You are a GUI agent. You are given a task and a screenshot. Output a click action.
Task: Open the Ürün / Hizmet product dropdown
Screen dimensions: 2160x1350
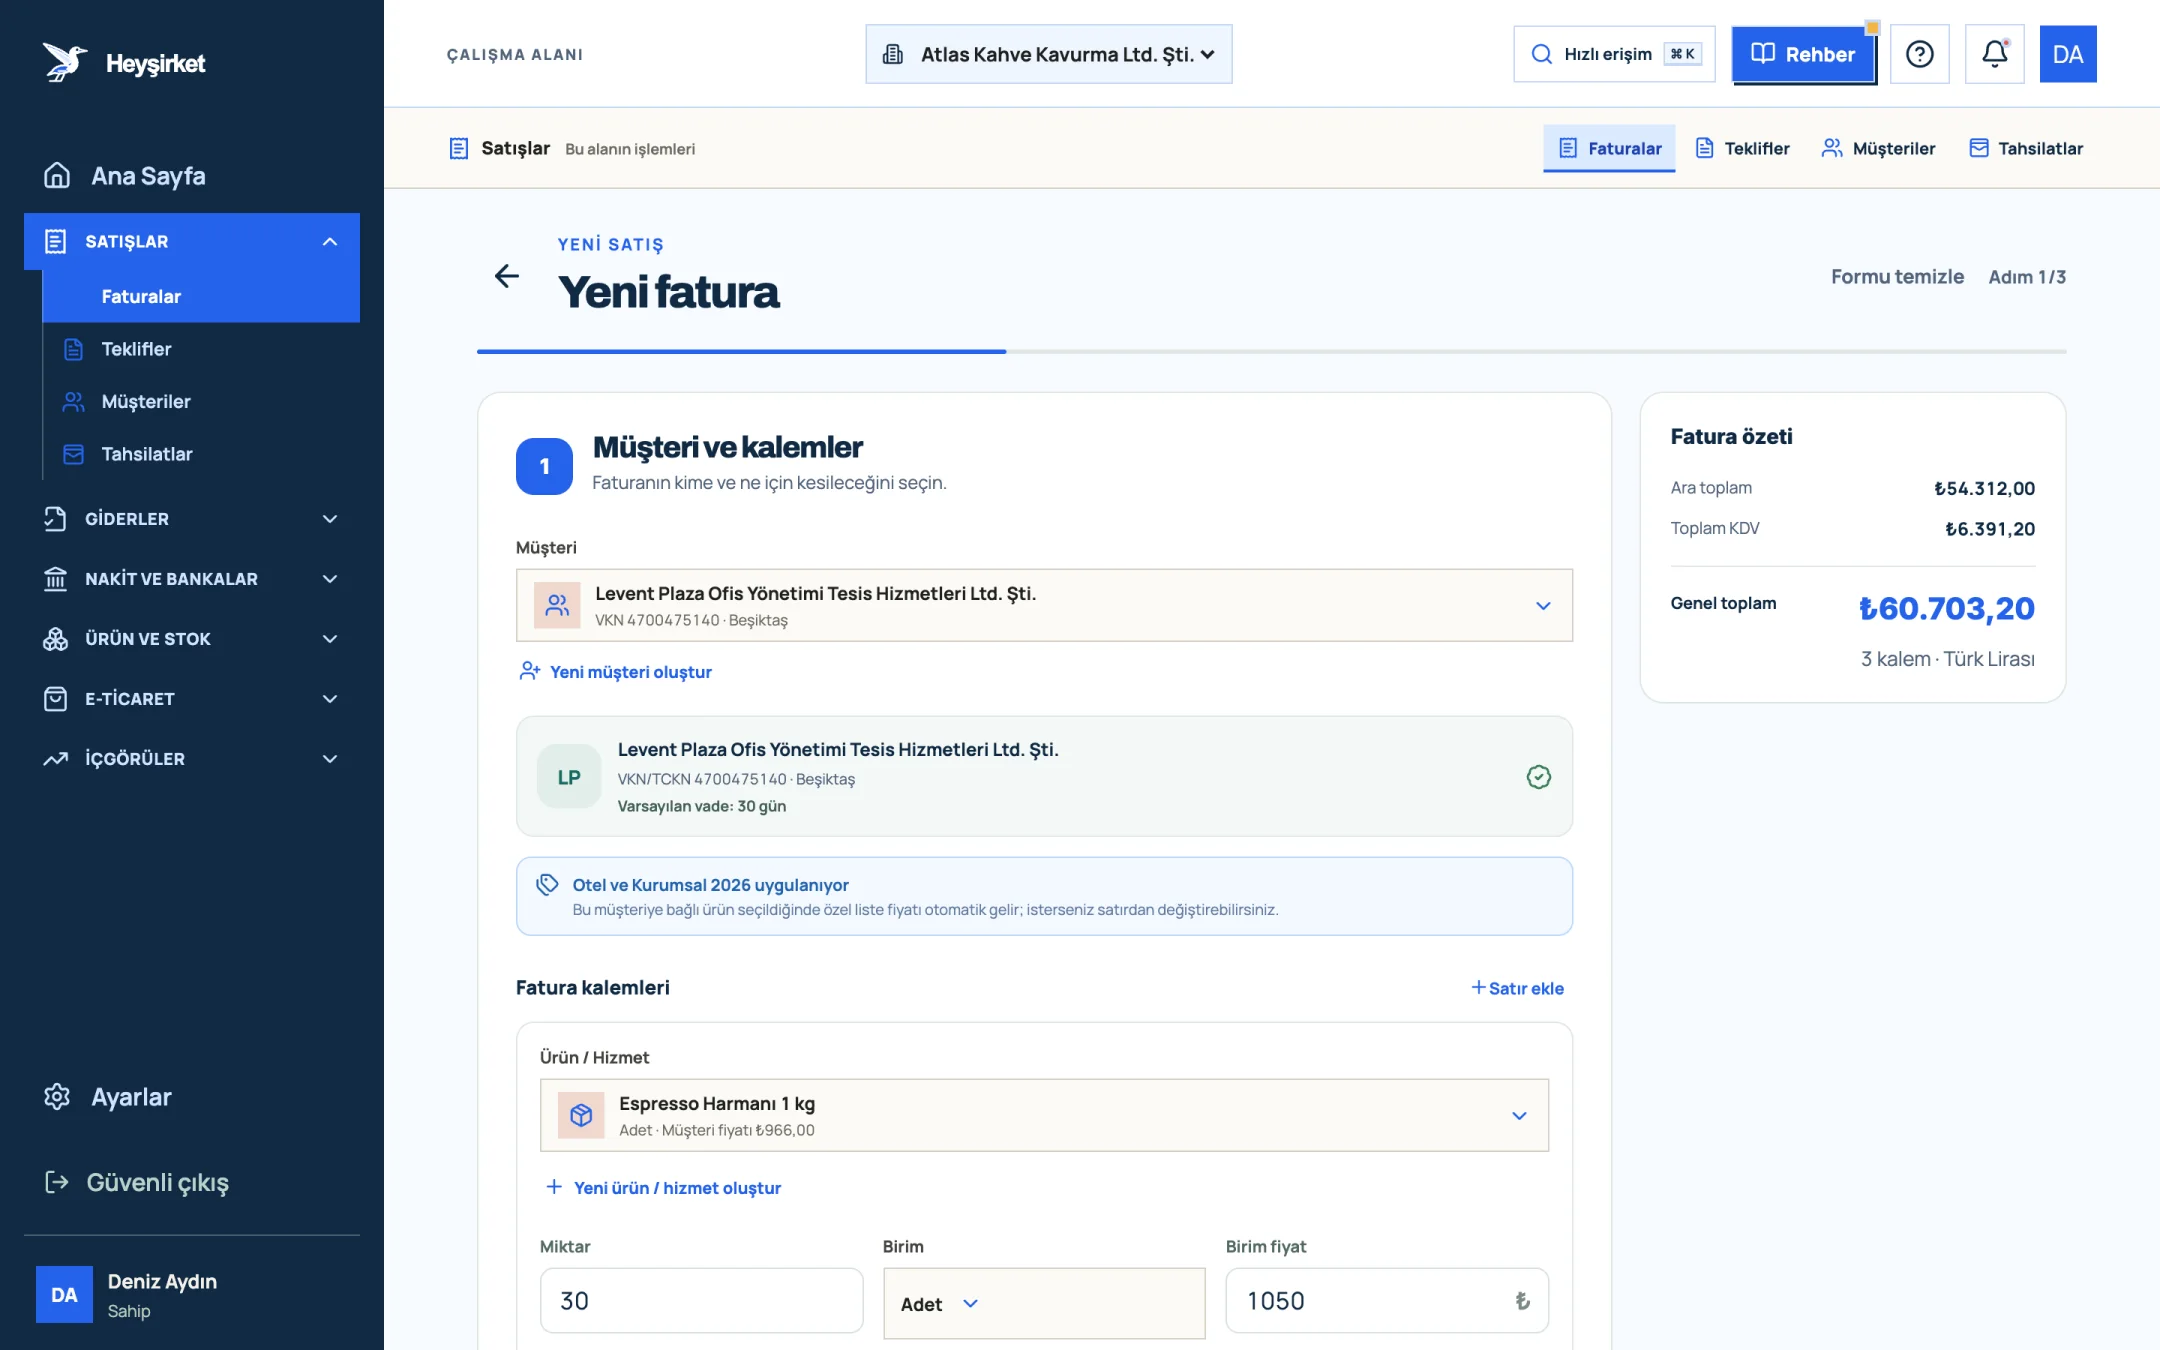[x=1044, y=1115]
